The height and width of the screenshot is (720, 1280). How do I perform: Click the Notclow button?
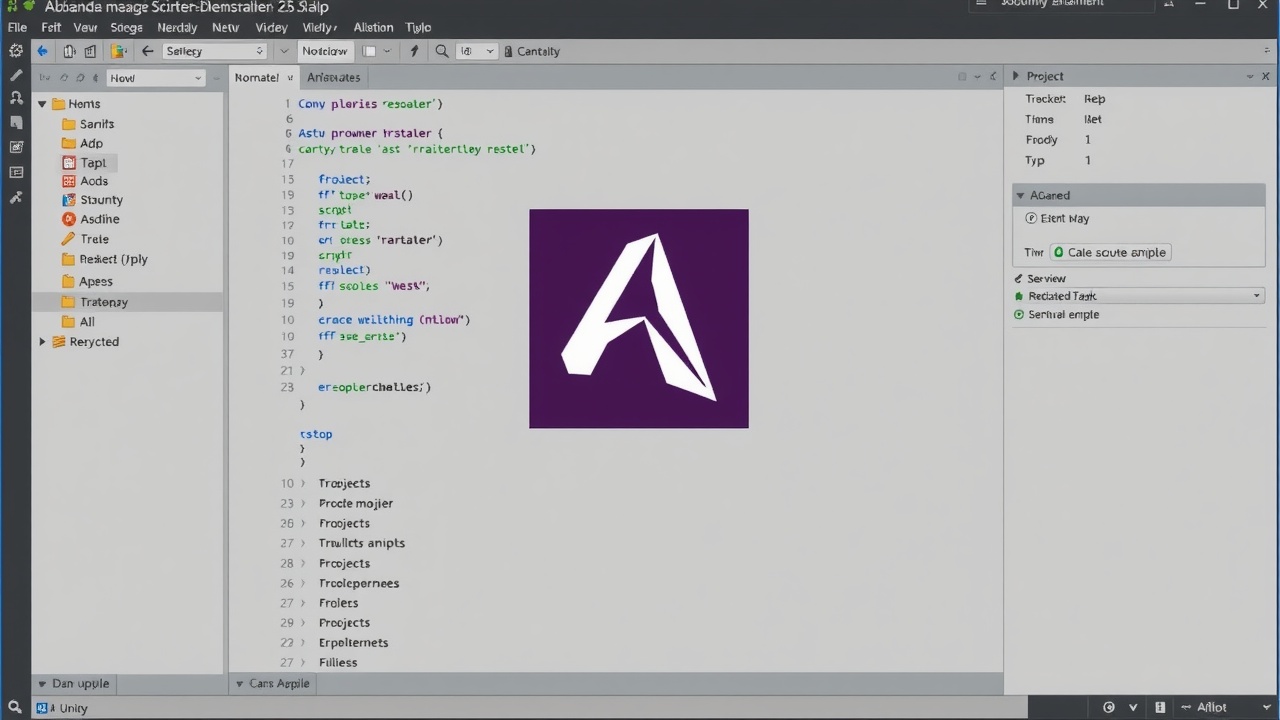coord(325,51)
